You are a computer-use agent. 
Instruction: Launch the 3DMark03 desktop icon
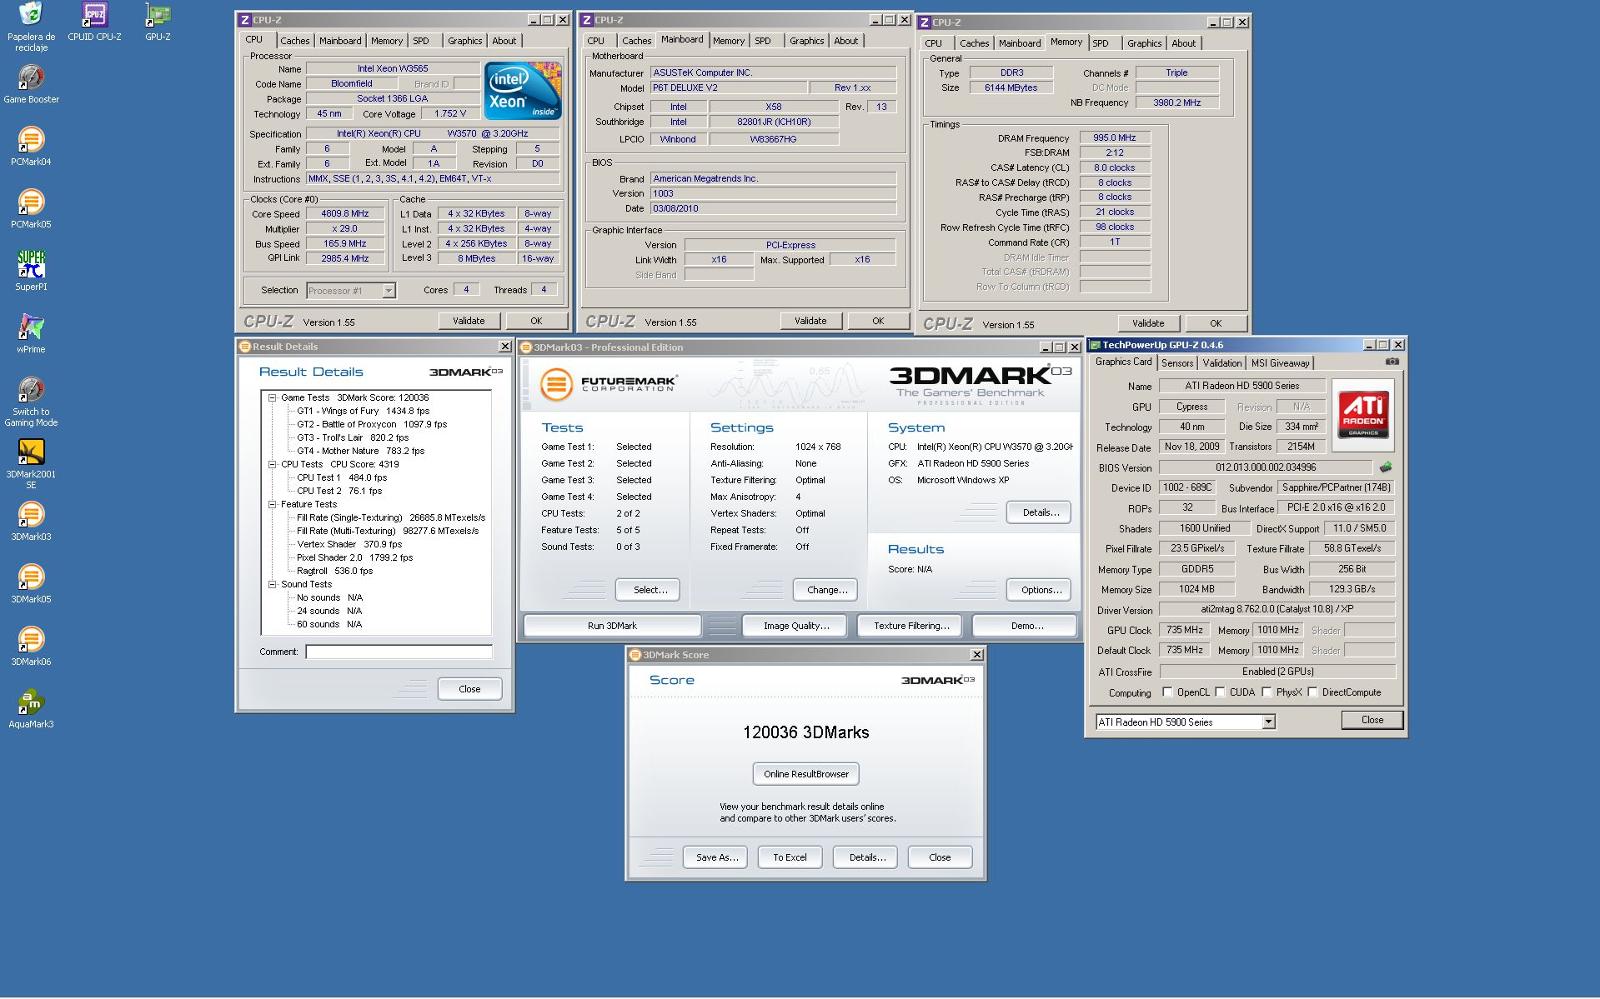(31, 522)
